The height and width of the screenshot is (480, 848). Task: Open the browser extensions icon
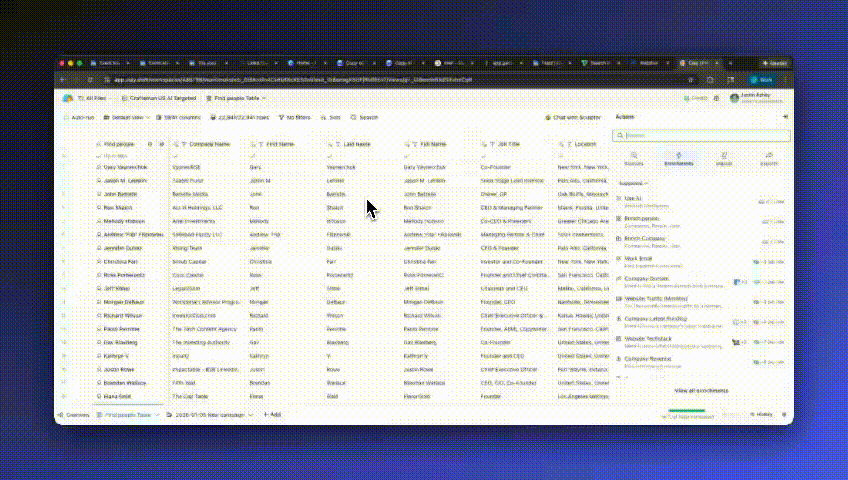710,80
